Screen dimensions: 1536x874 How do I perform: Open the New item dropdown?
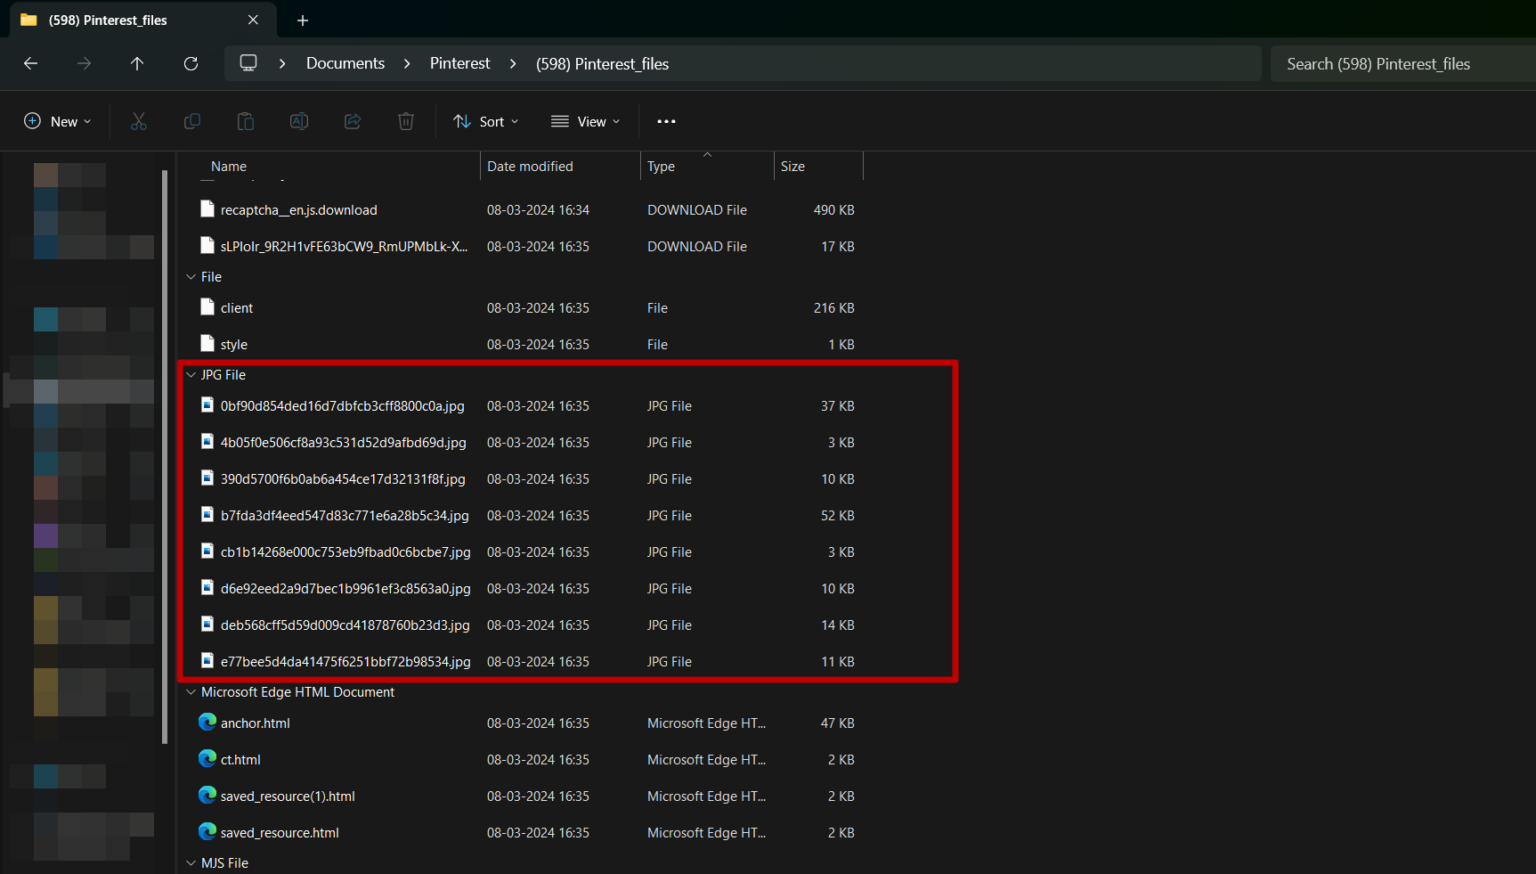point(58,121)
